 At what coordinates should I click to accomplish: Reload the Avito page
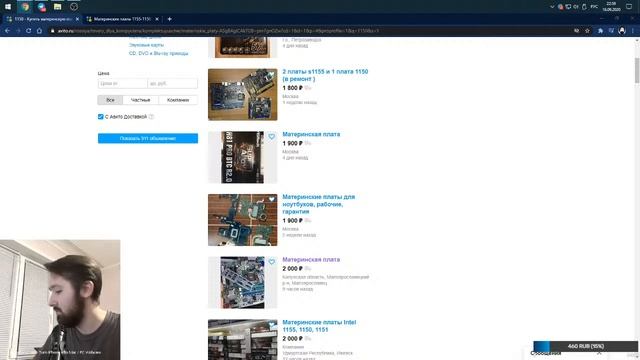tap(28, 31)
